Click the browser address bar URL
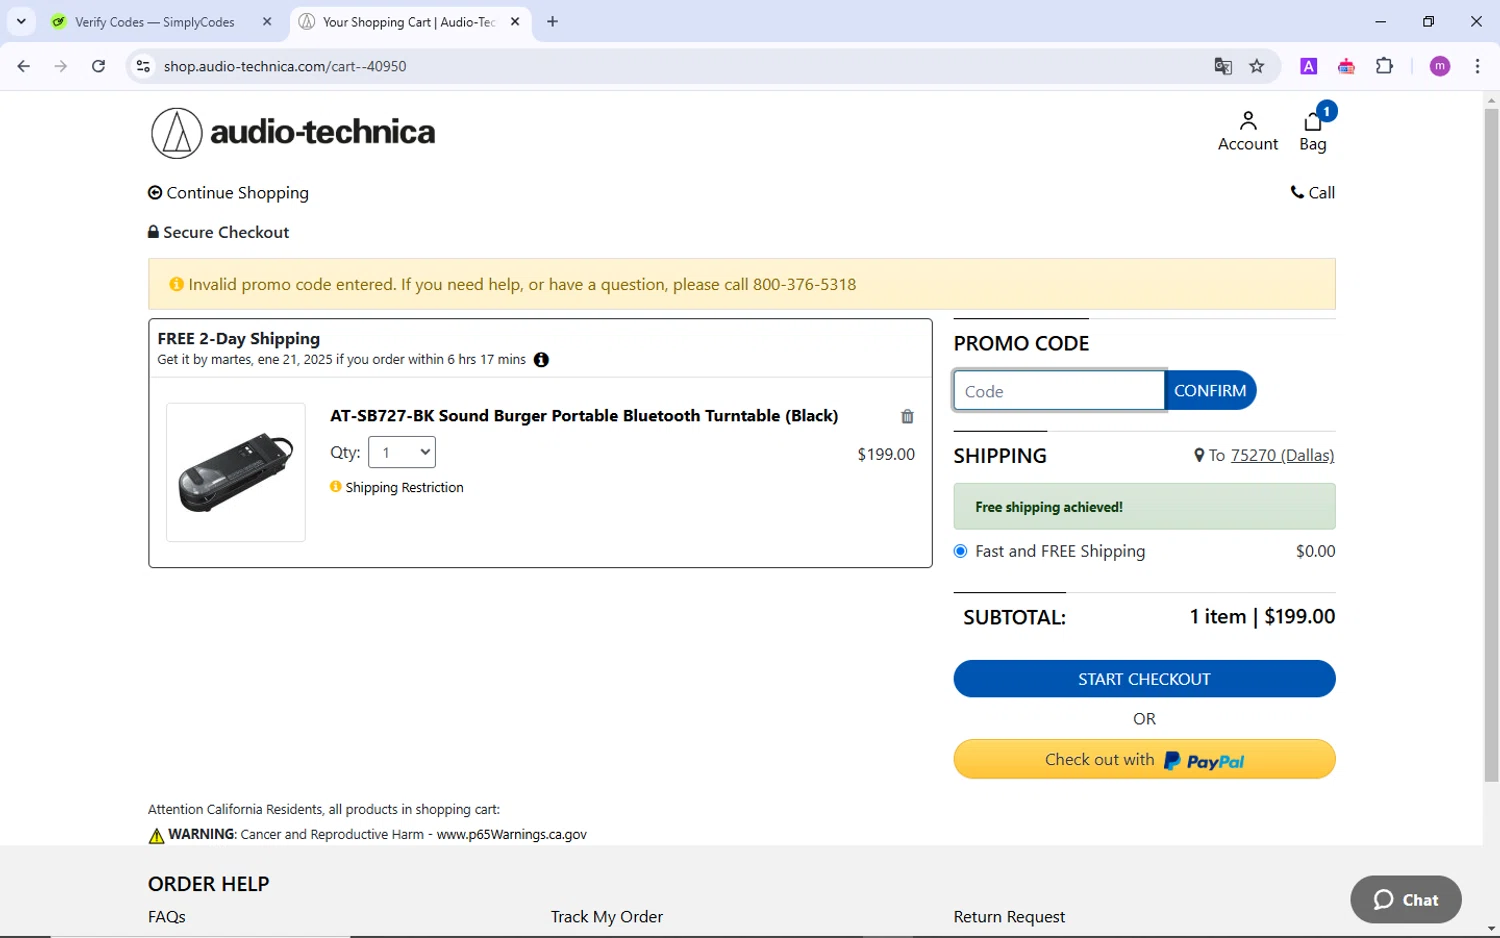 [285, 66]
